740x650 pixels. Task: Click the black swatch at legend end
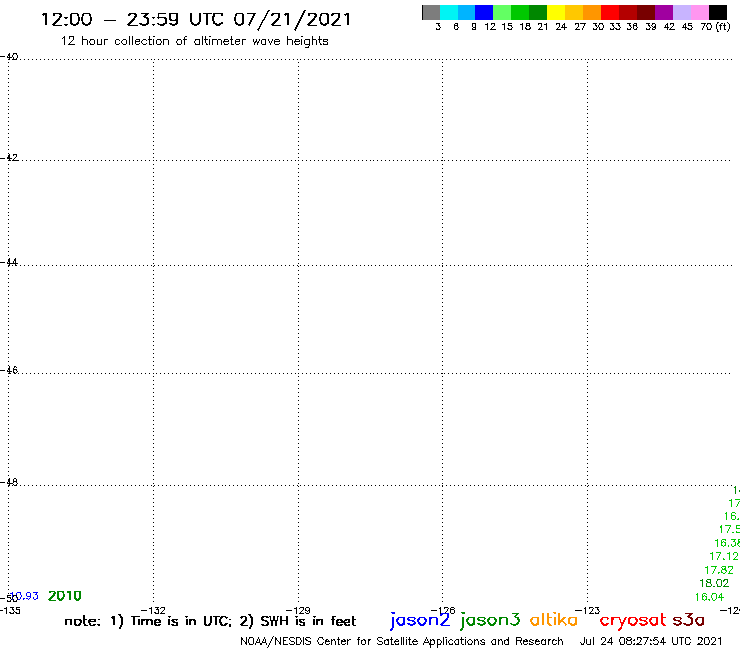coord(718,12)
